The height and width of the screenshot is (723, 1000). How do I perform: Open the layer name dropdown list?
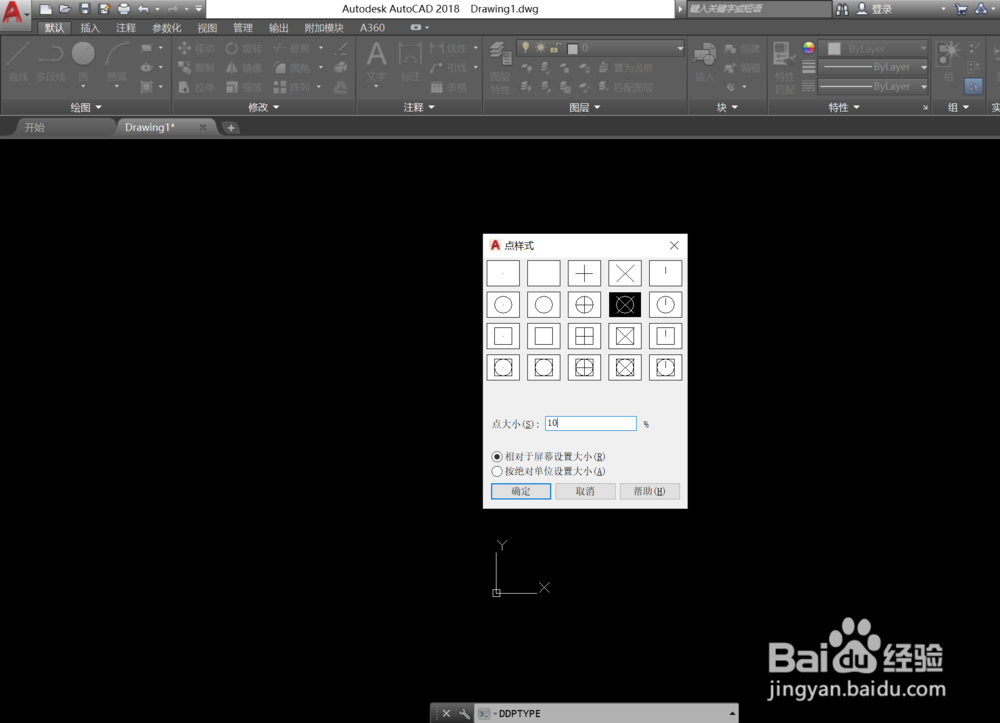(680, 48)
